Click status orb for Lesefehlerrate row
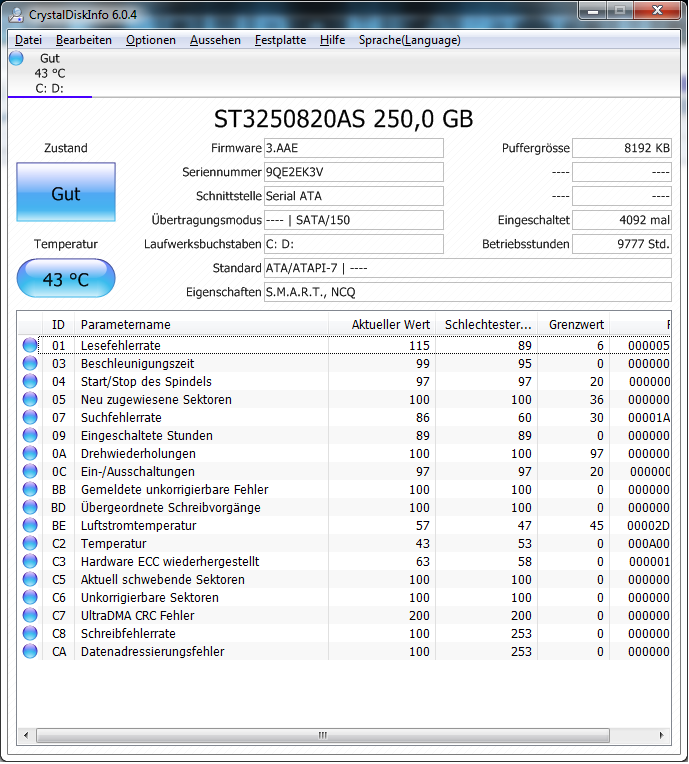This screenshot has height=764, width=689. click(30, 345)
